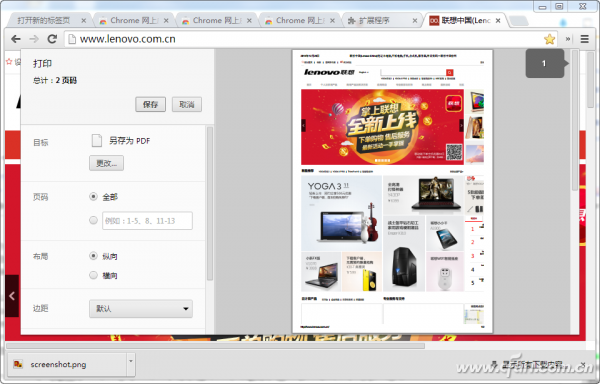600x384 pixels.
Task: Go back with the browser back arrow
Action: coord(16,39)
